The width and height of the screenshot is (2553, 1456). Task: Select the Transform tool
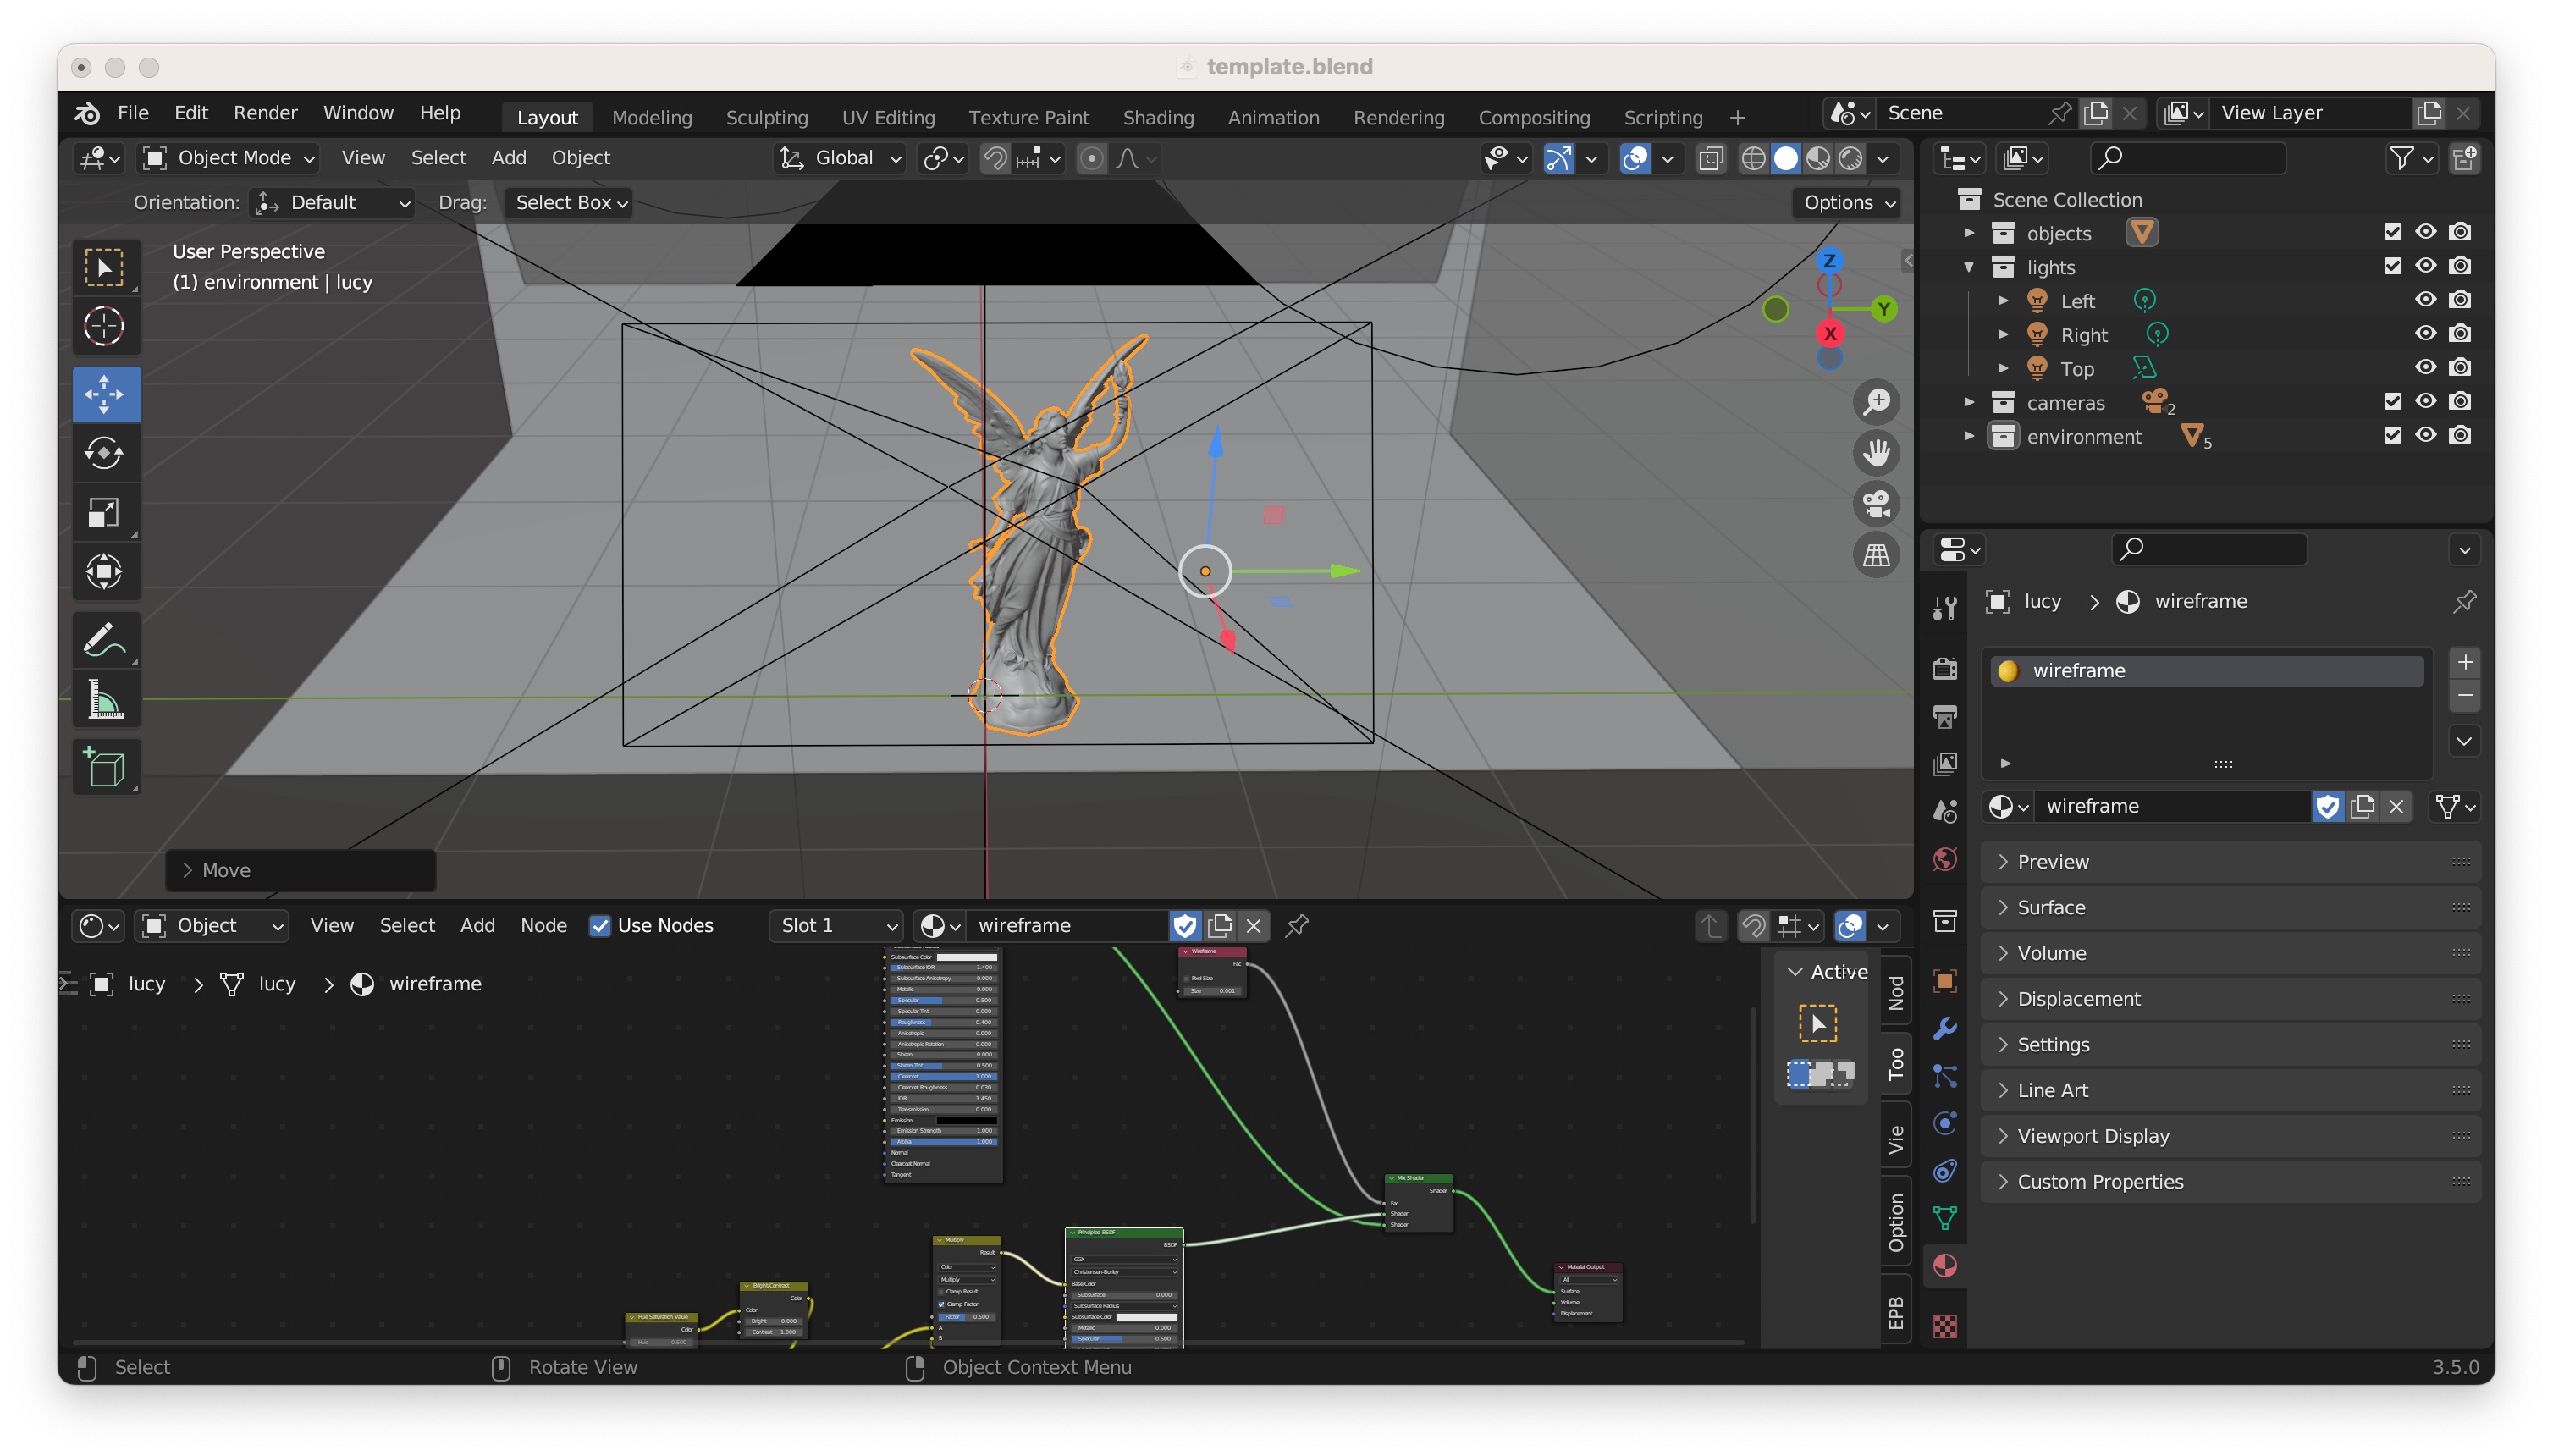[x=105, y=572]
